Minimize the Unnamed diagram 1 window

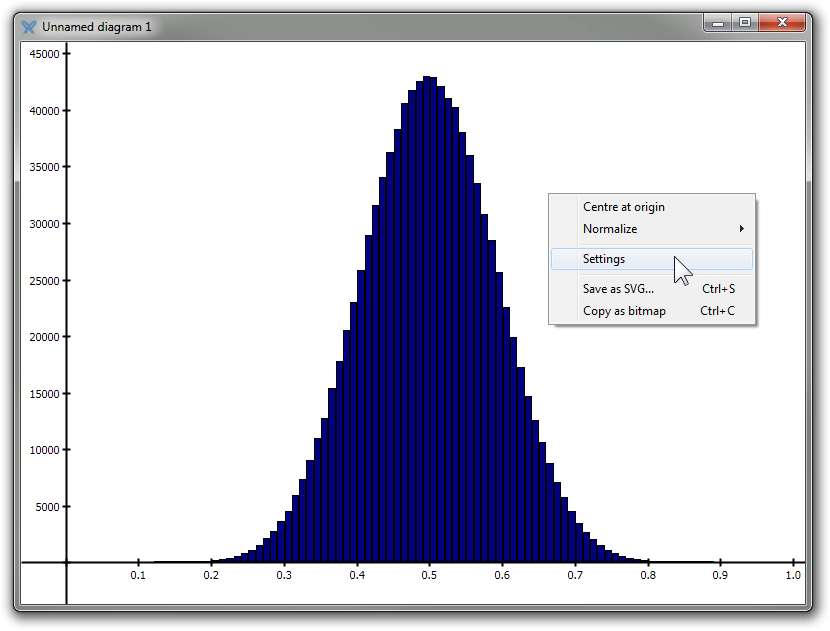coord(718,22)
